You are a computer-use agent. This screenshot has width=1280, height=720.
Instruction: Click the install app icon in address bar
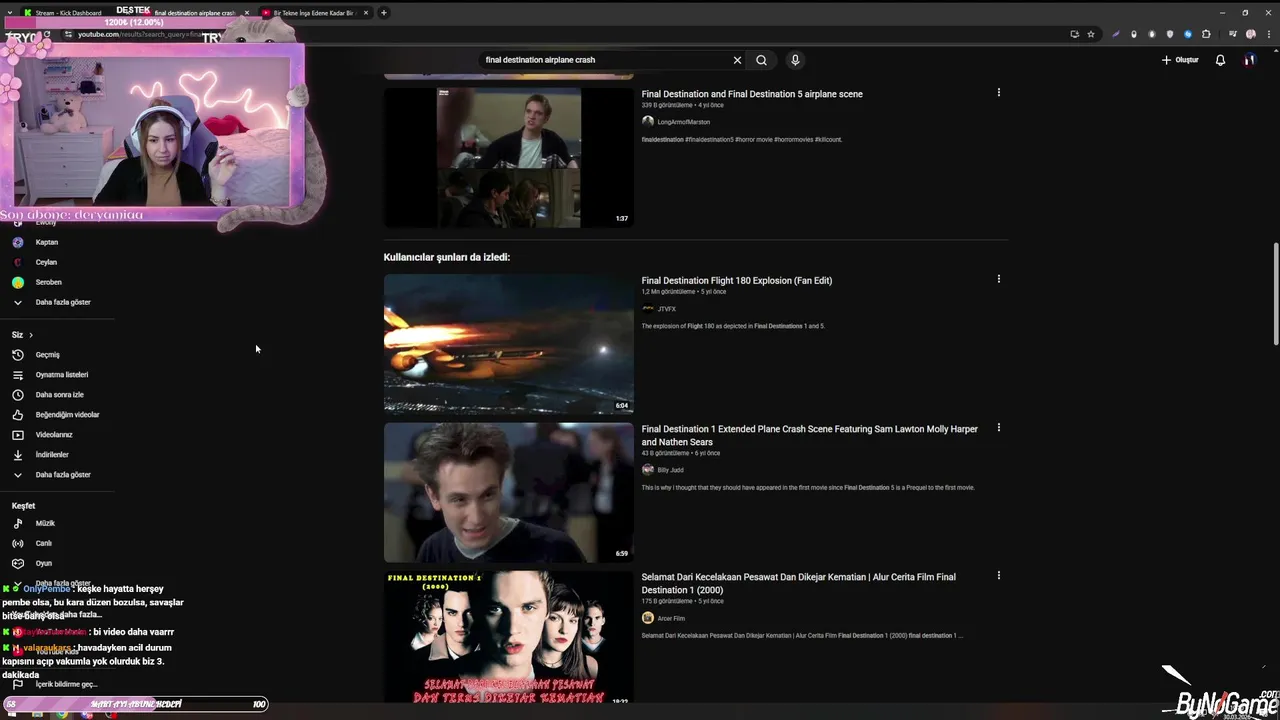(x=1074, y=34)
